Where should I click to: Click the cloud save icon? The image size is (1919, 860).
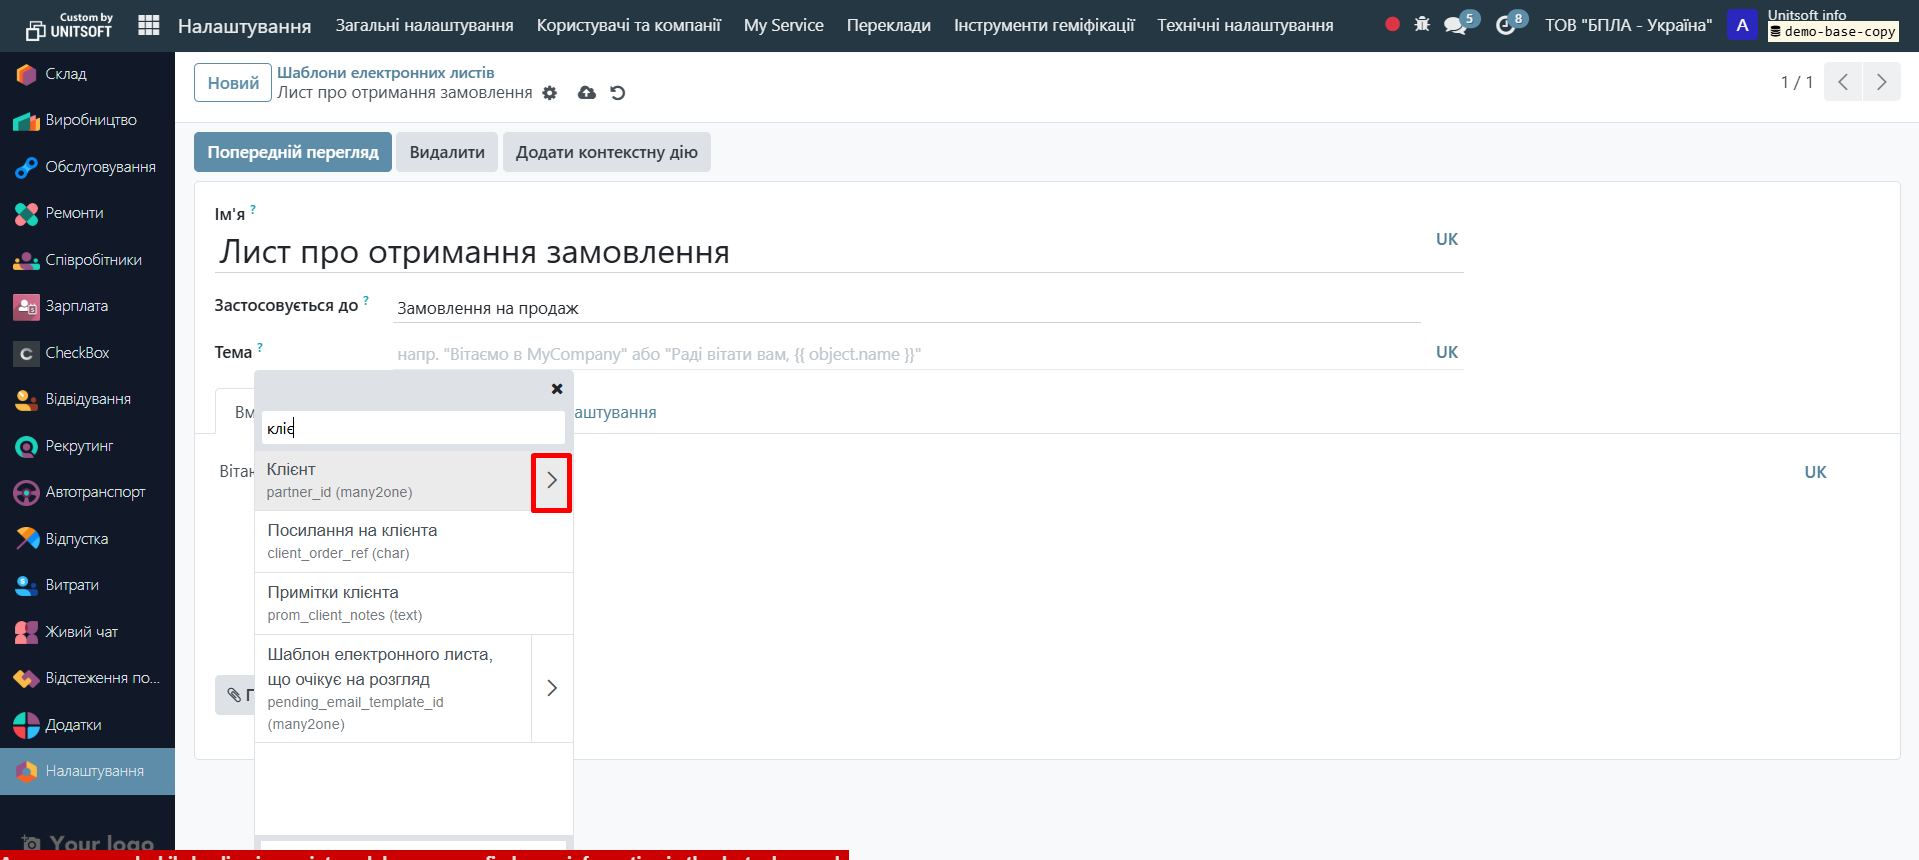pos(587,93)
